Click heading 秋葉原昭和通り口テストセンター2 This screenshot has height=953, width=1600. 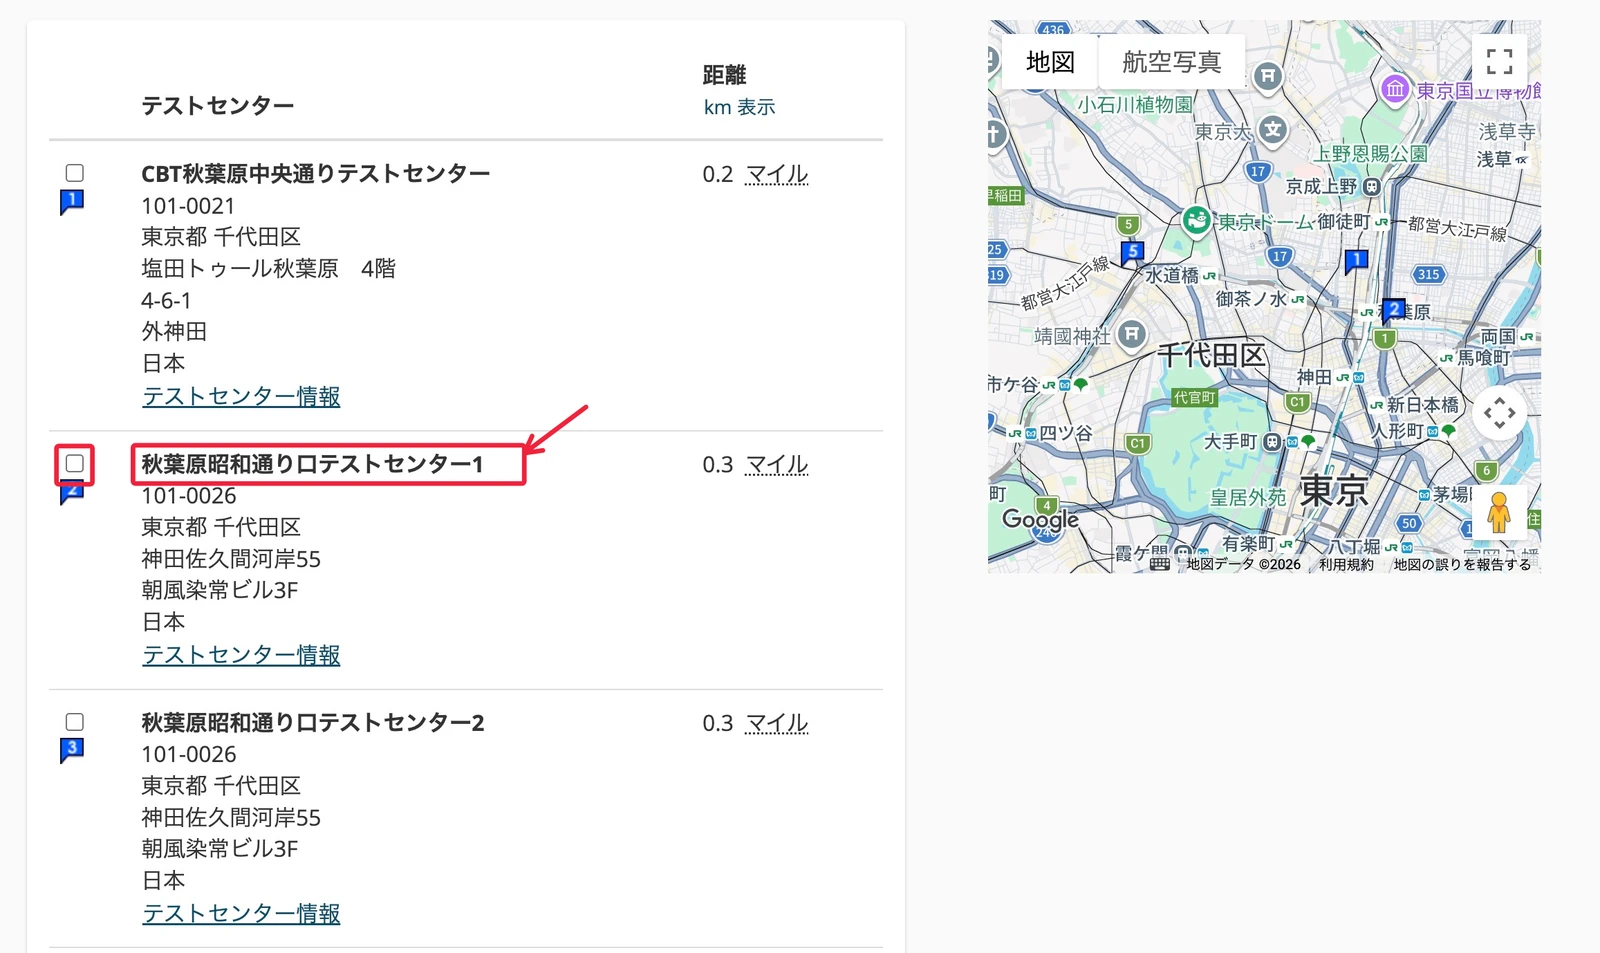[x=313, y=723]
